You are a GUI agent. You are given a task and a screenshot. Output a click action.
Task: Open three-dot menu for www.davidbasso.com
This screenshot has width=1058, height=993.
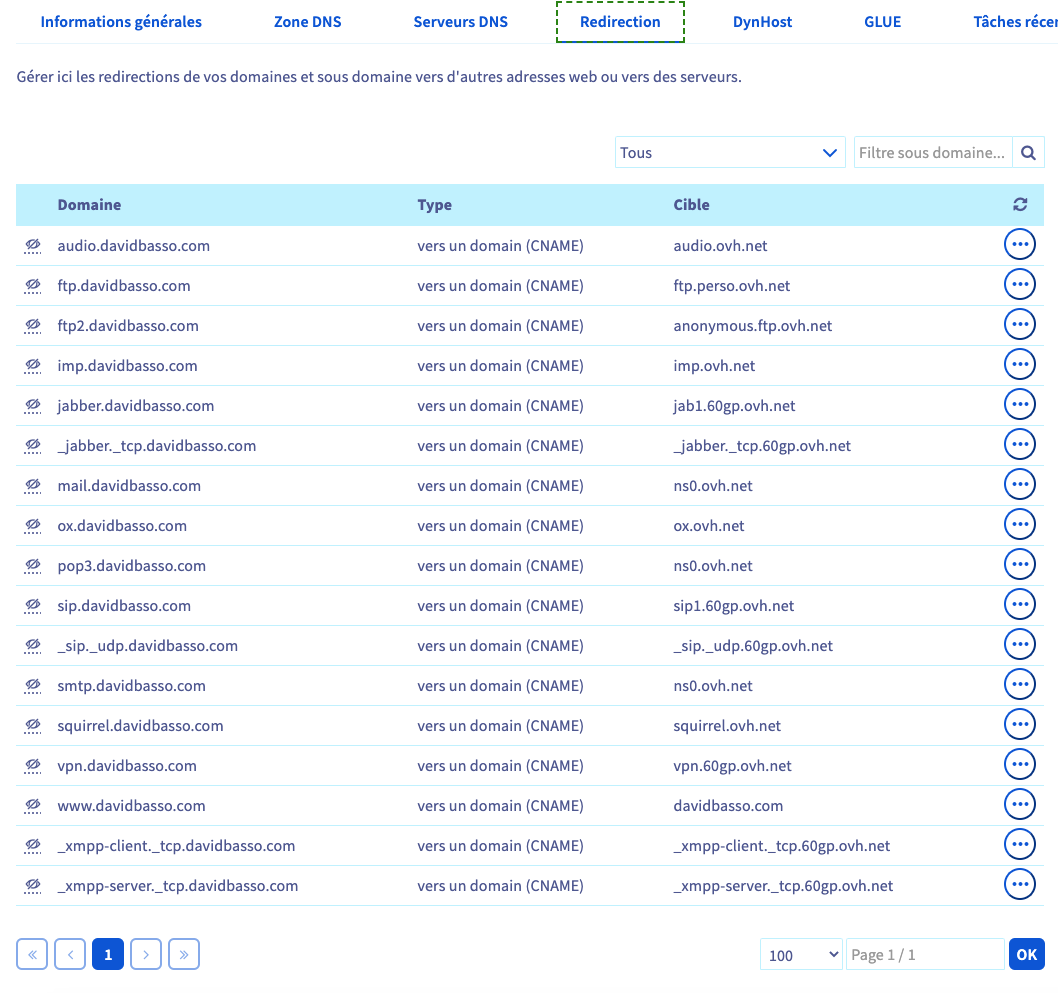tap(1019, 805)
